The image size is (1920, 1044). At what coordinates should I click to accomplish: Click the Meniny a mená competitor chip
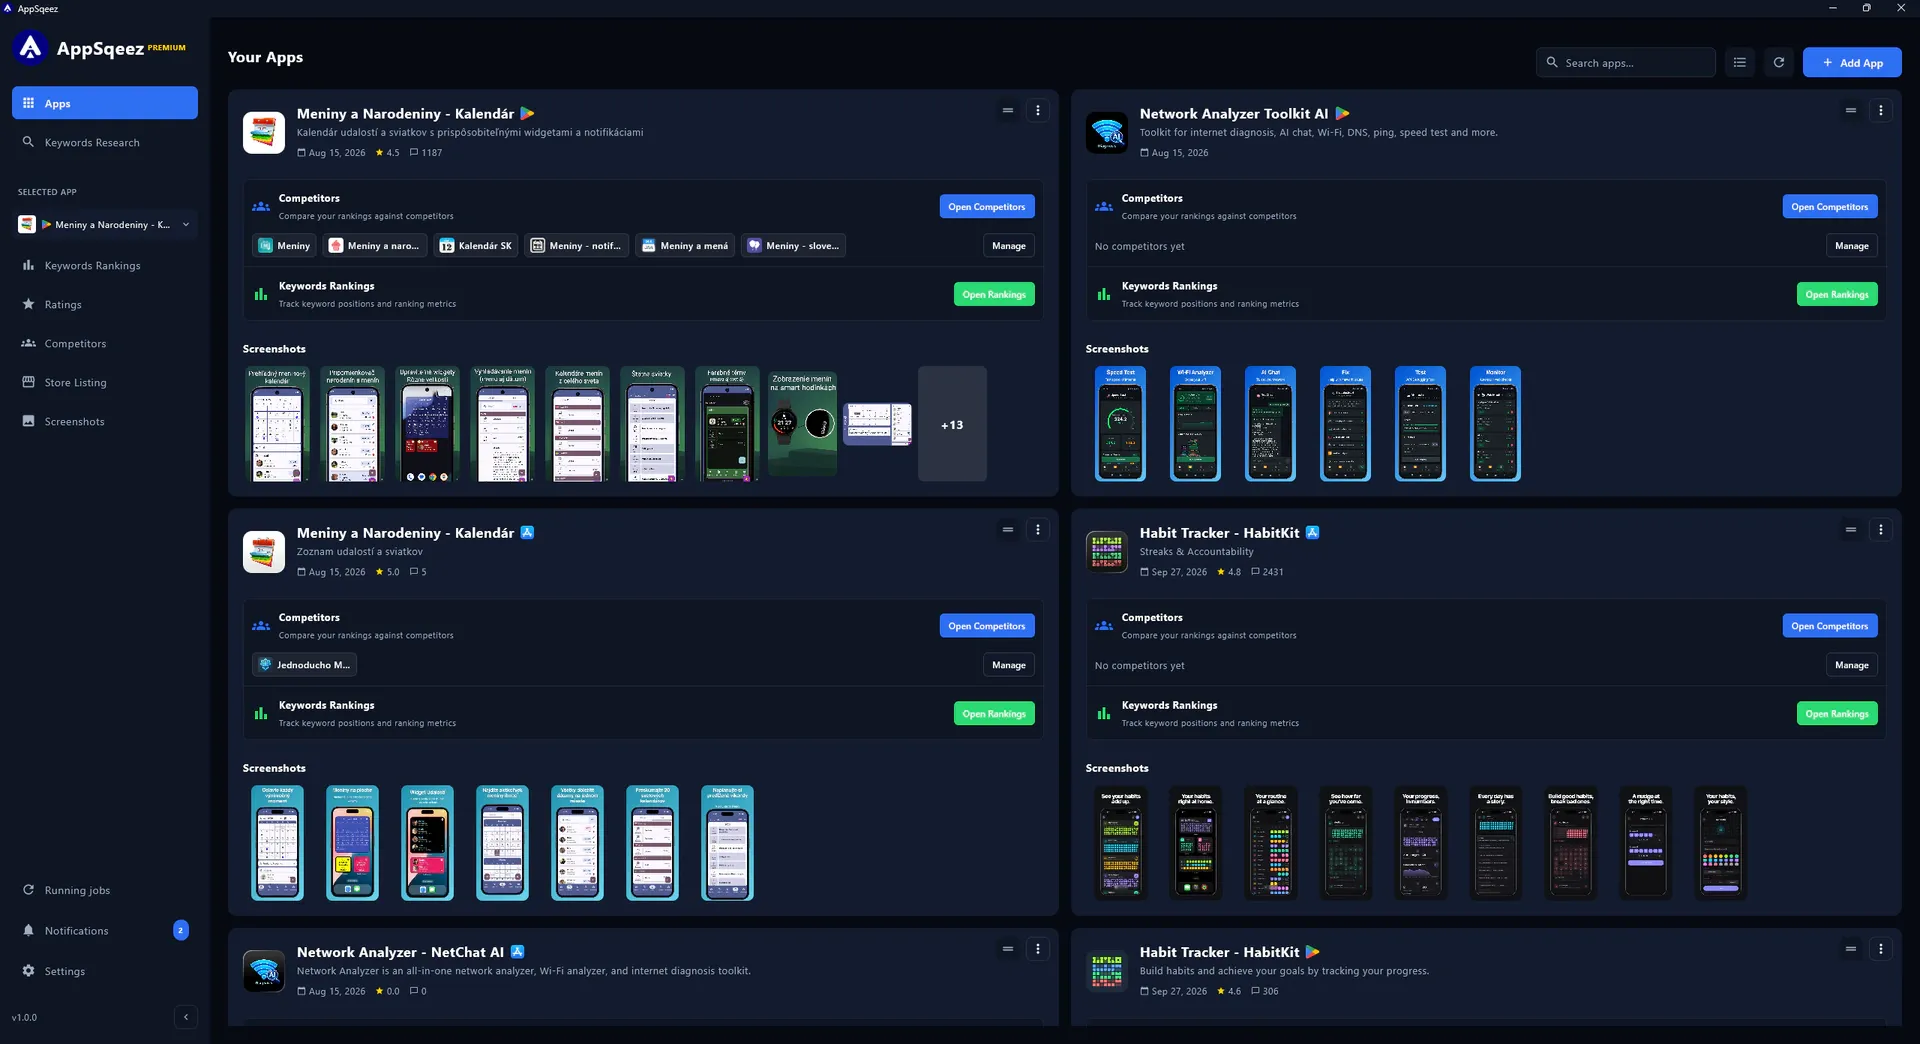[x=685, y=246]
